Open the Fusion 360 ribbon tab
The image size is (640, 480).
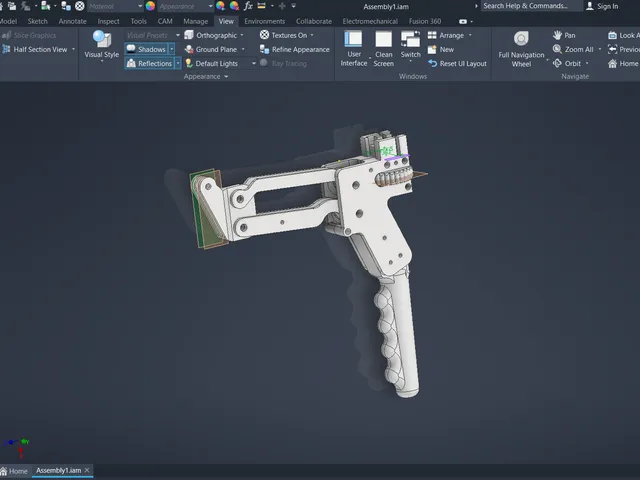tap(424, 21)
